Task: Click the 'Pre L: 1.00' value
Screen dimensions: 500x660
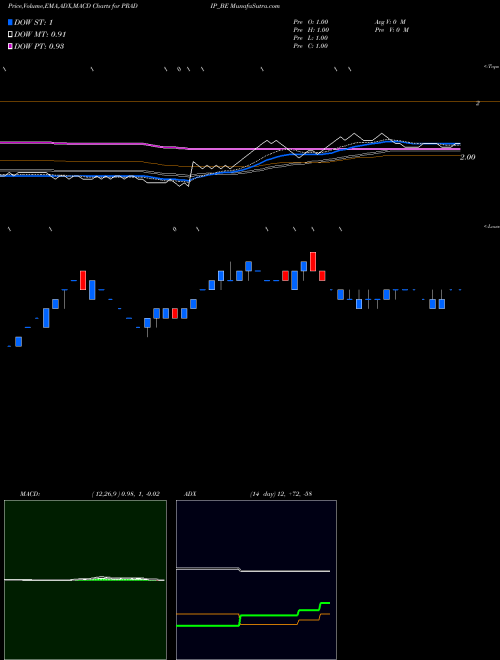Action: pyautogui.click(x=311, y=38)
